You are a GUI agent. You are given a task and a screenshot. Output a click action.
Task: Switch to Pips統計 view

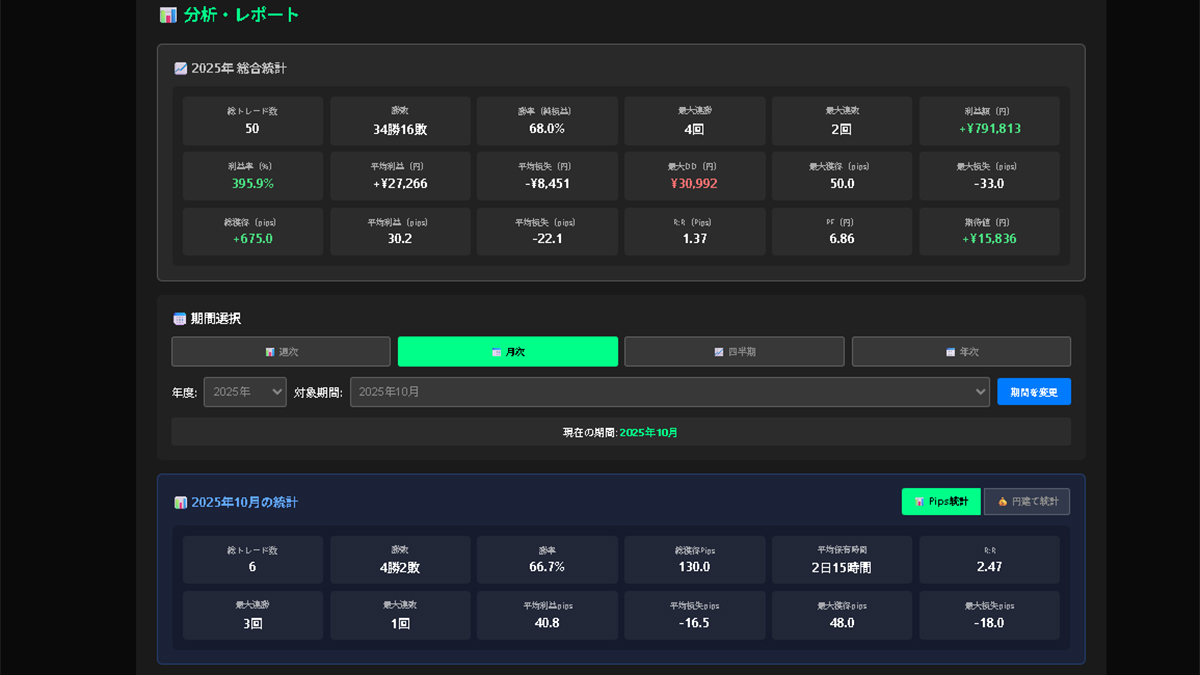coord(941,502)
